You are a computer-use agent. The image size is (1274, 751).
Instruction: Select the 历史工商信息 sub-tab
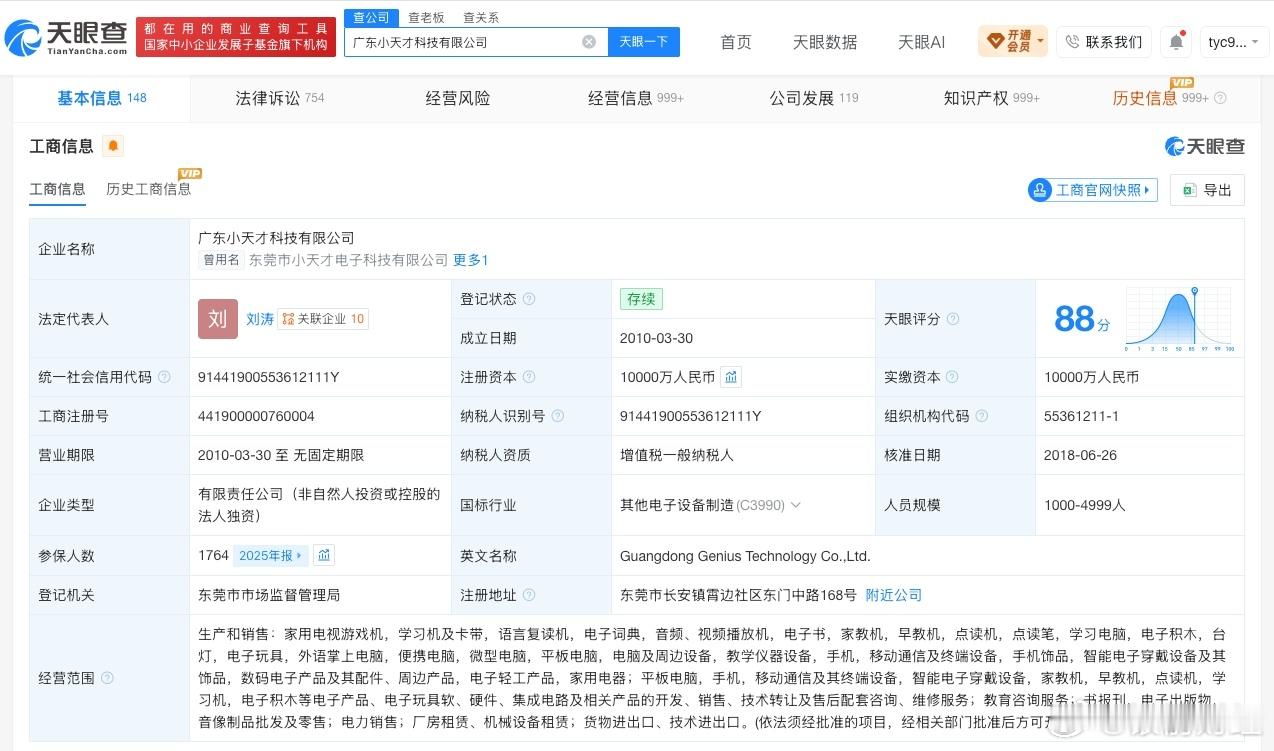tap(148, 189)
